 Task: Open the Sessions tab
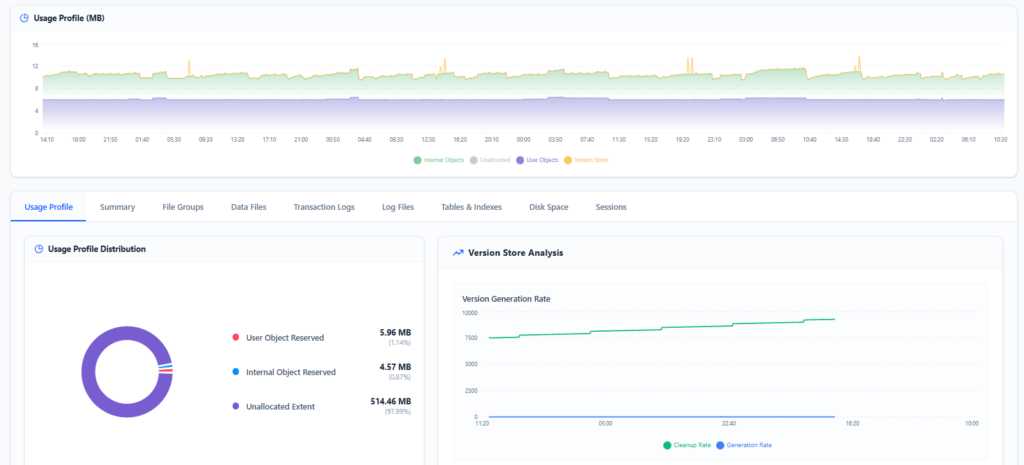point(611,207)
